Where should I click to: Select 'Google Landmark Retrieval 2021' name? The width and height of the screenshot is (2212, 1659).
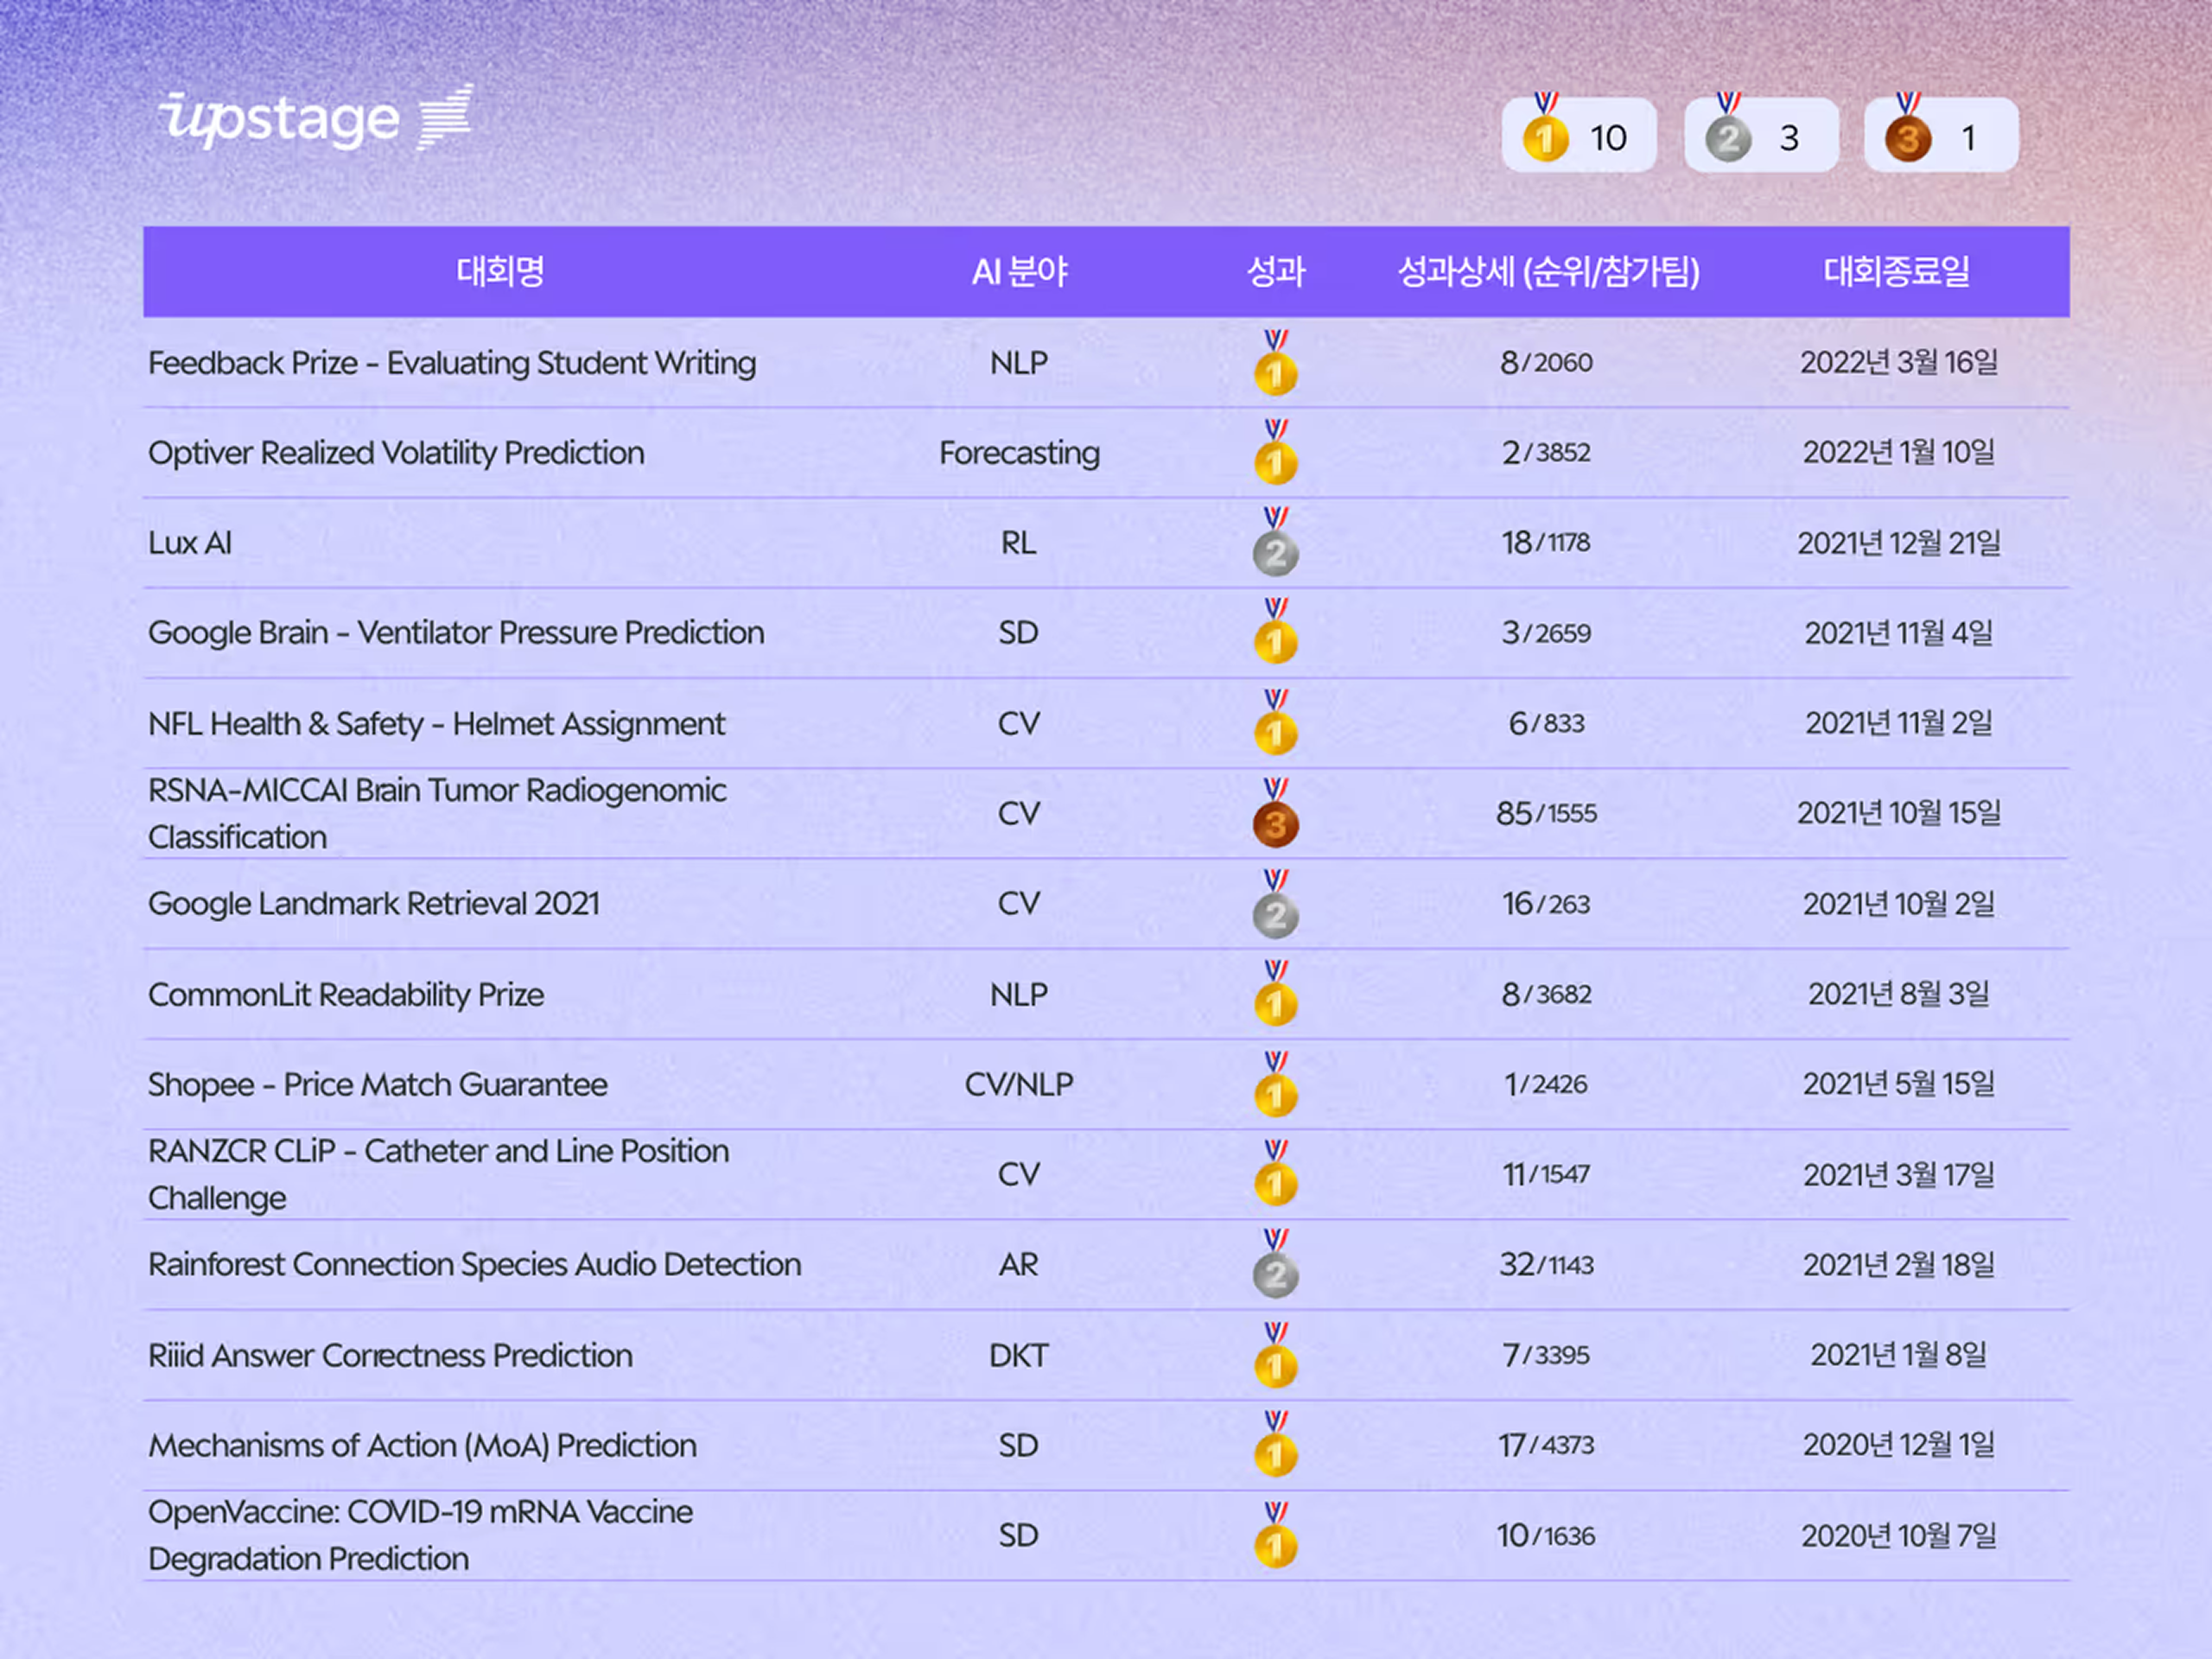point(374,904)
